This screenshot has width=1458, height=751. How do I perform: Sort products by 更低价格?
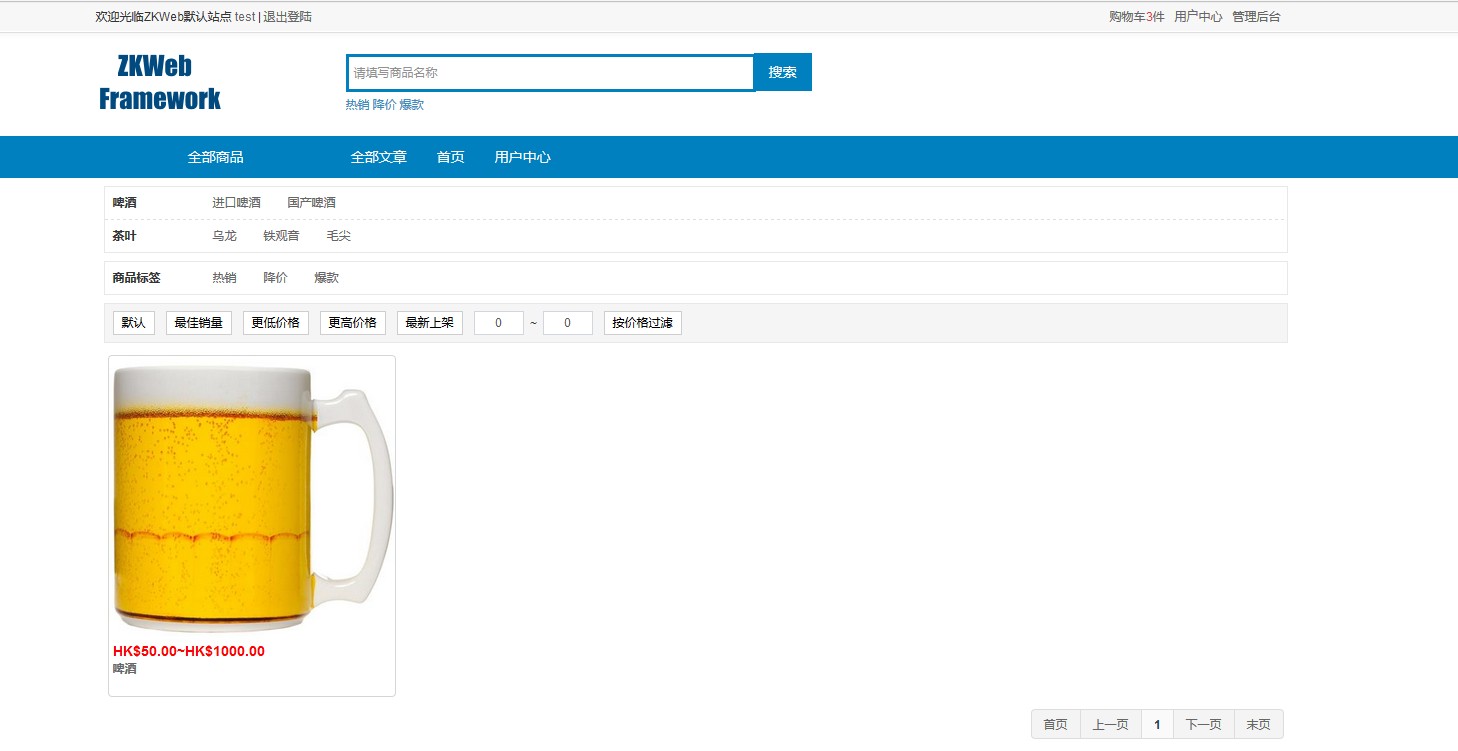tap(276, 323)
